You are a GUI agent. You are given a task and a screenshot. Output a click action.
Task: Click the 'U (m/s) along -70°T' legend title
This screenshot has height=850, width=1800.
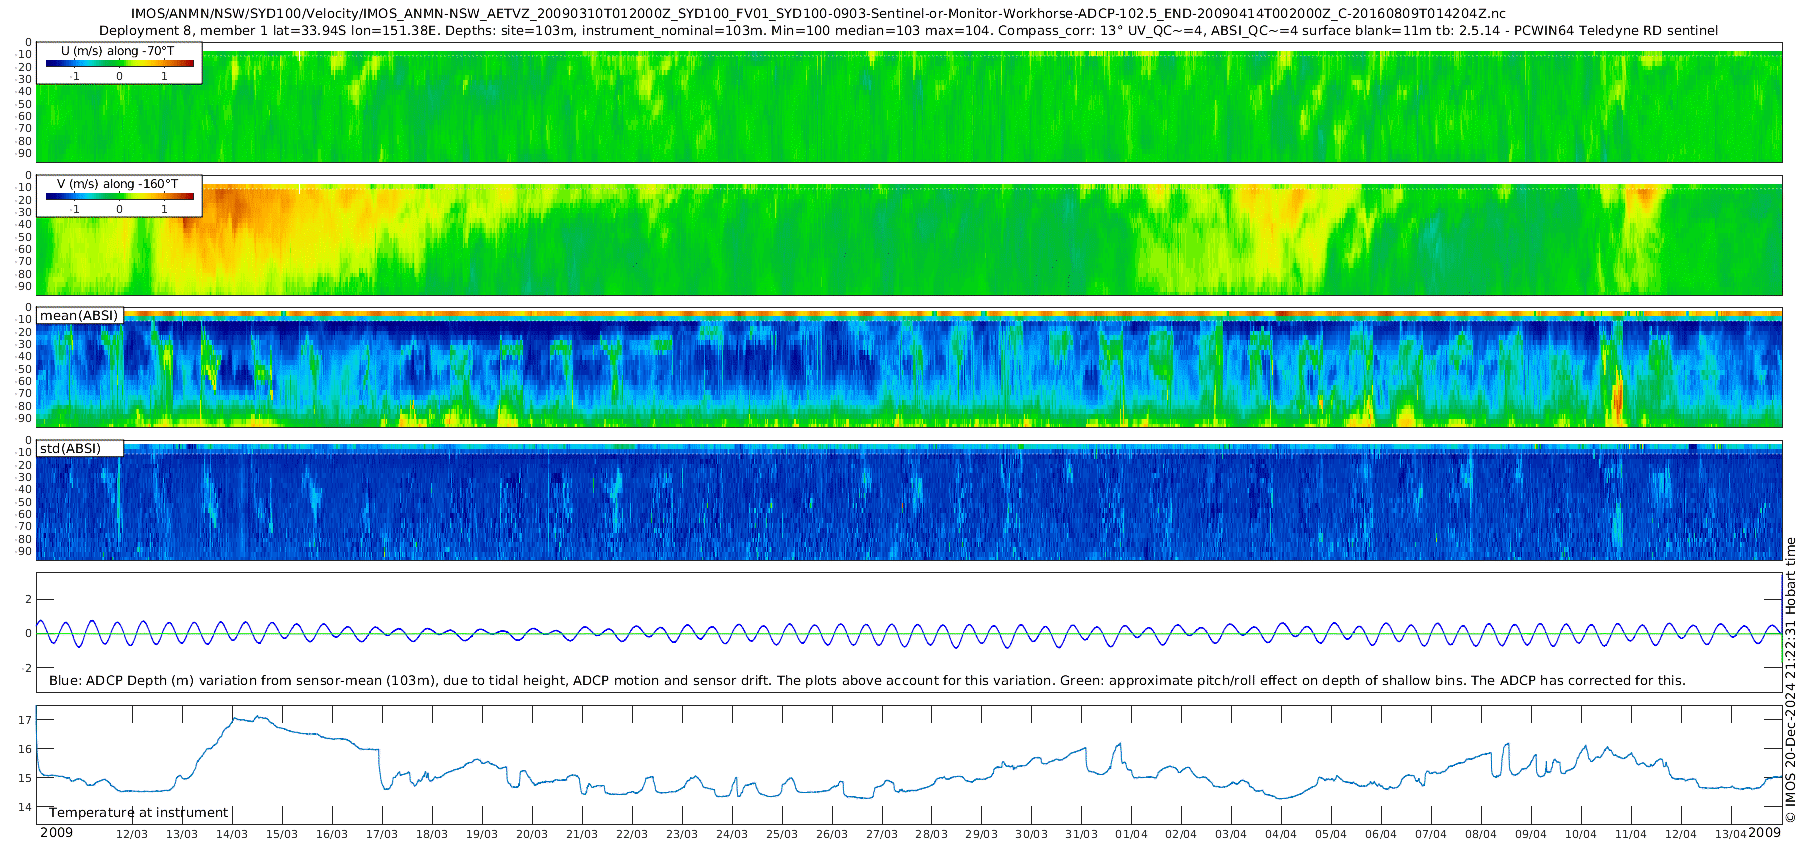(x=117, y=50)
